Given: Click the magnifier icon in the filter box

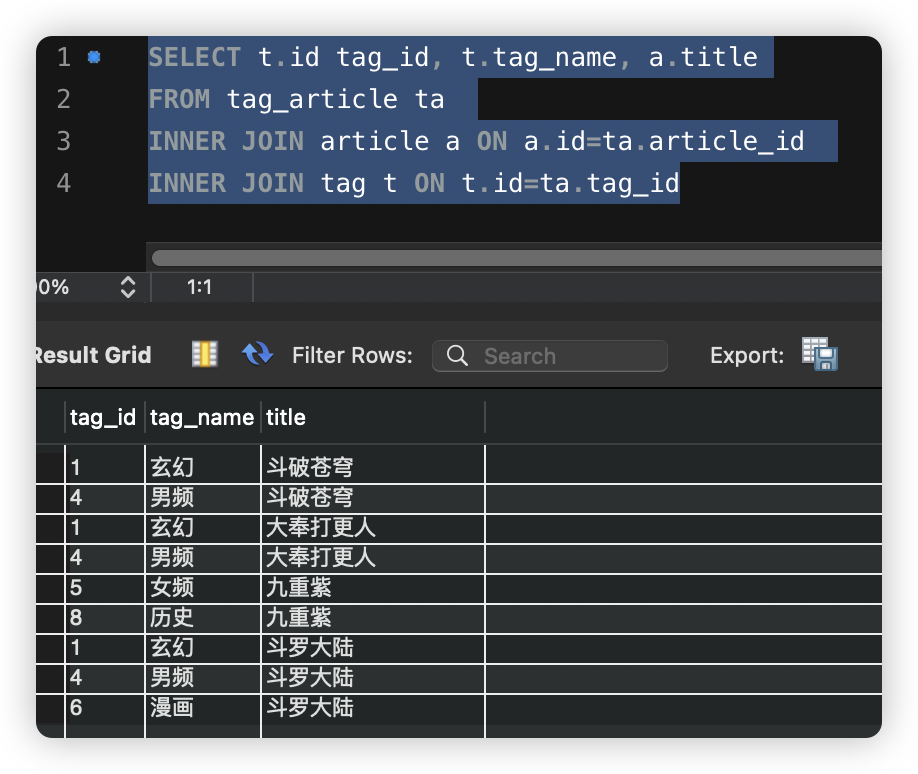Looking at the screenshot, I should [x=458, y=356].
